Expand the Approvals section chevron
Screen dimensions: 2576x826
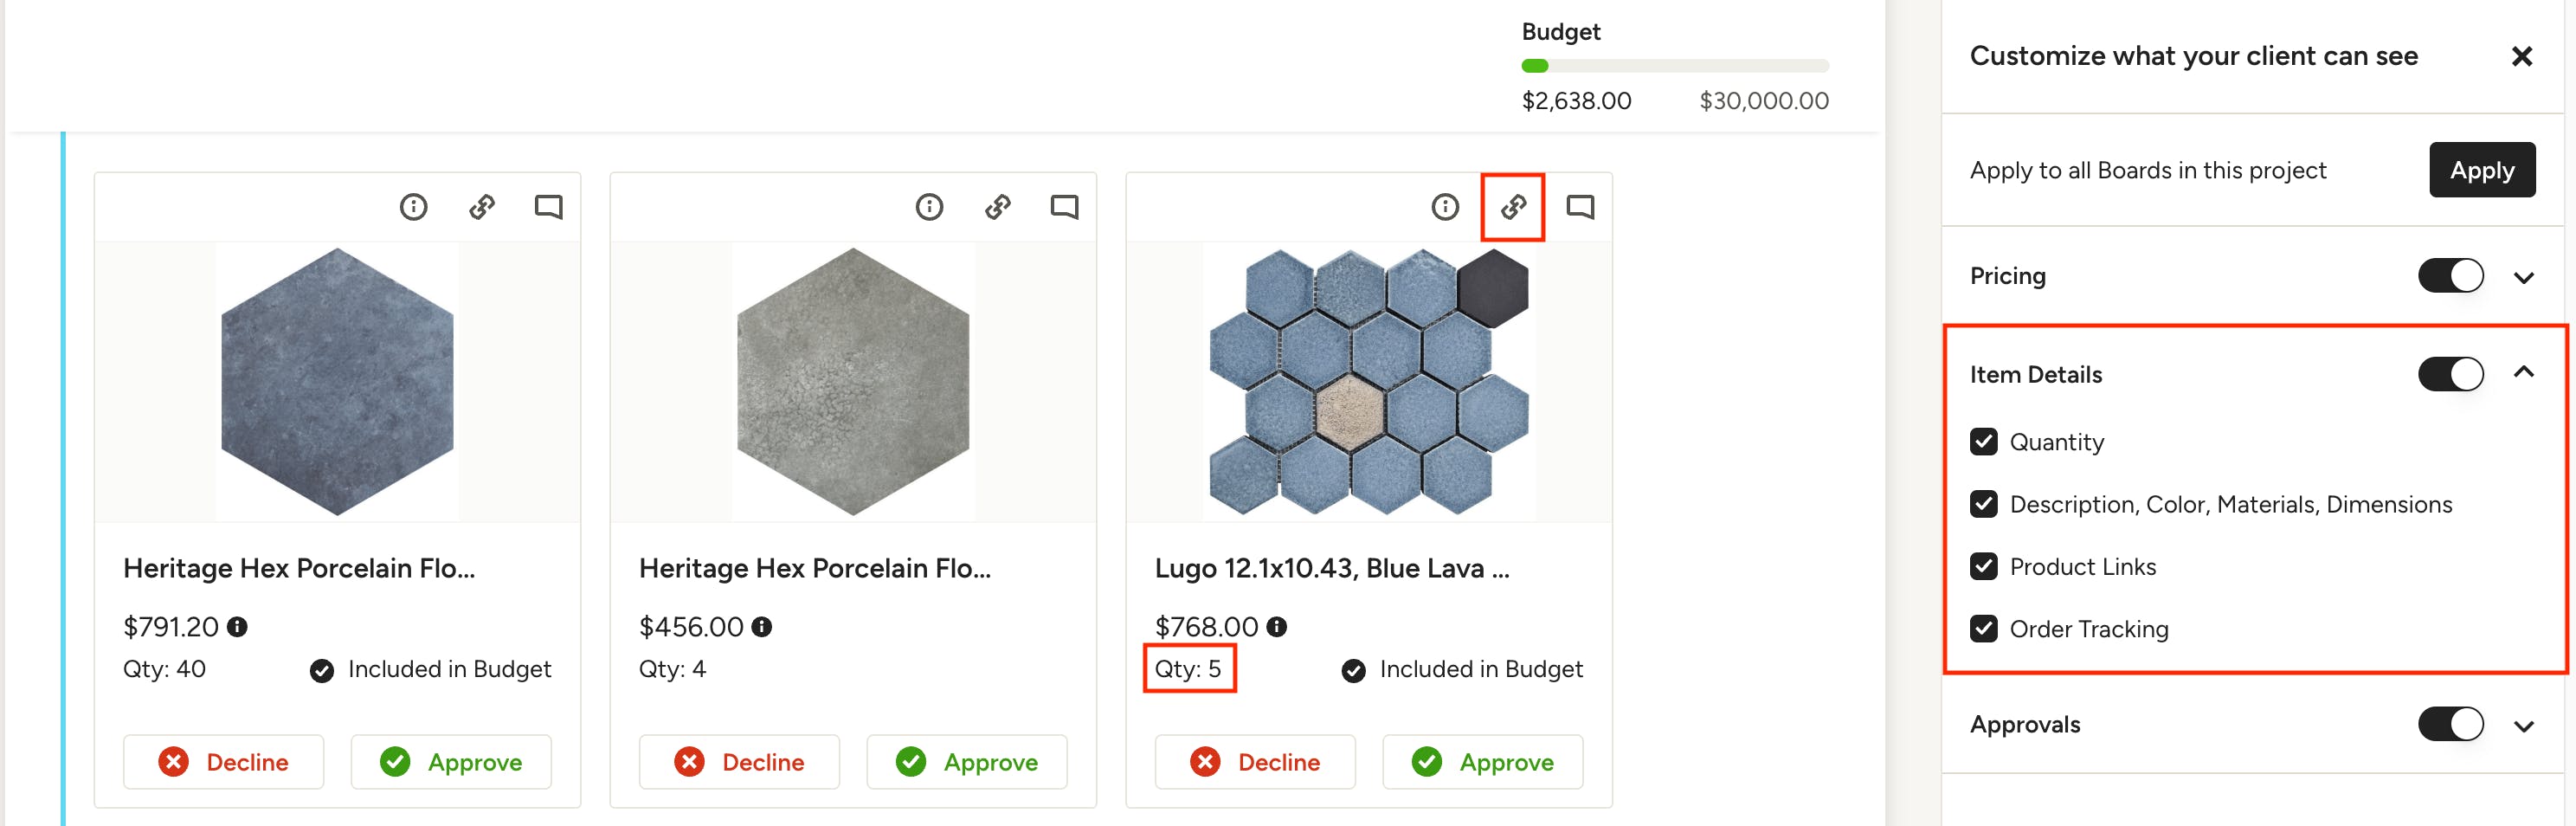point(2524,727)
